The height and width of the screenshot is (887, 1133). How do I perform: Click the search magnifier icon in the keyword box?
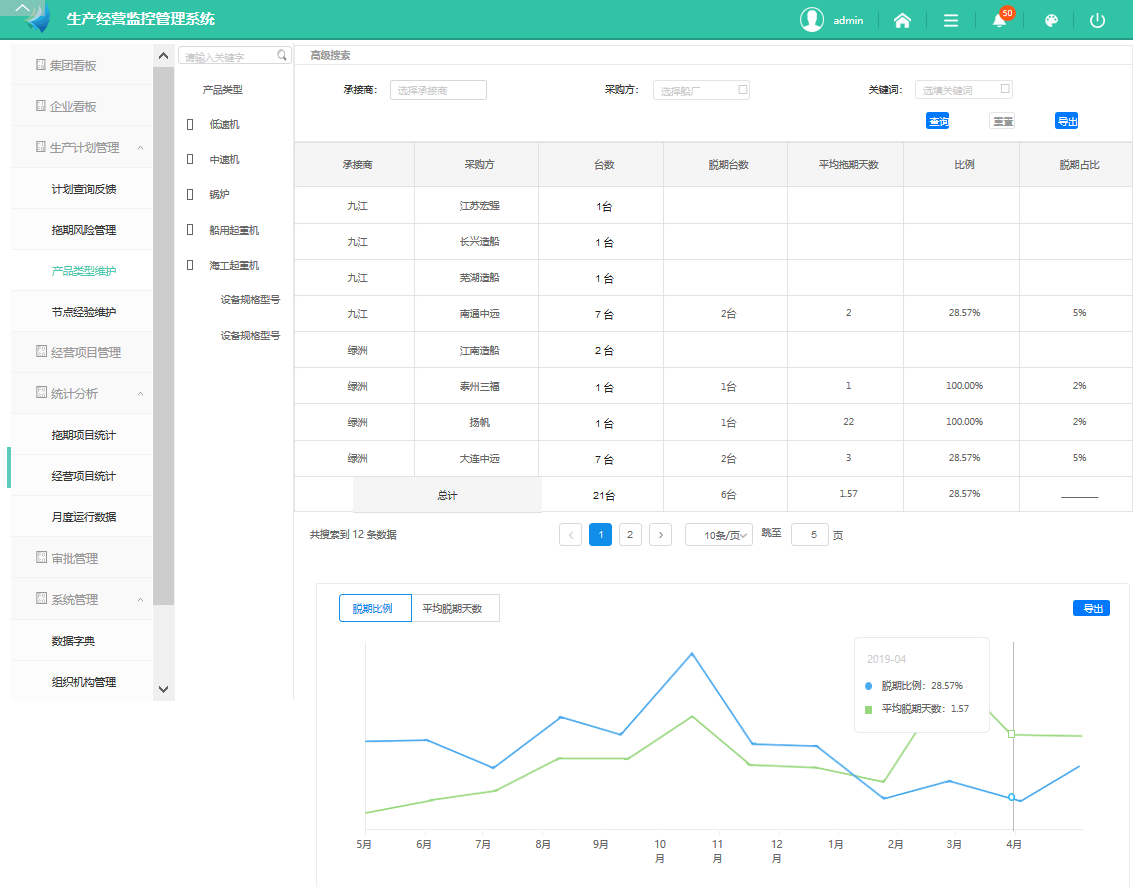point(282,56)
